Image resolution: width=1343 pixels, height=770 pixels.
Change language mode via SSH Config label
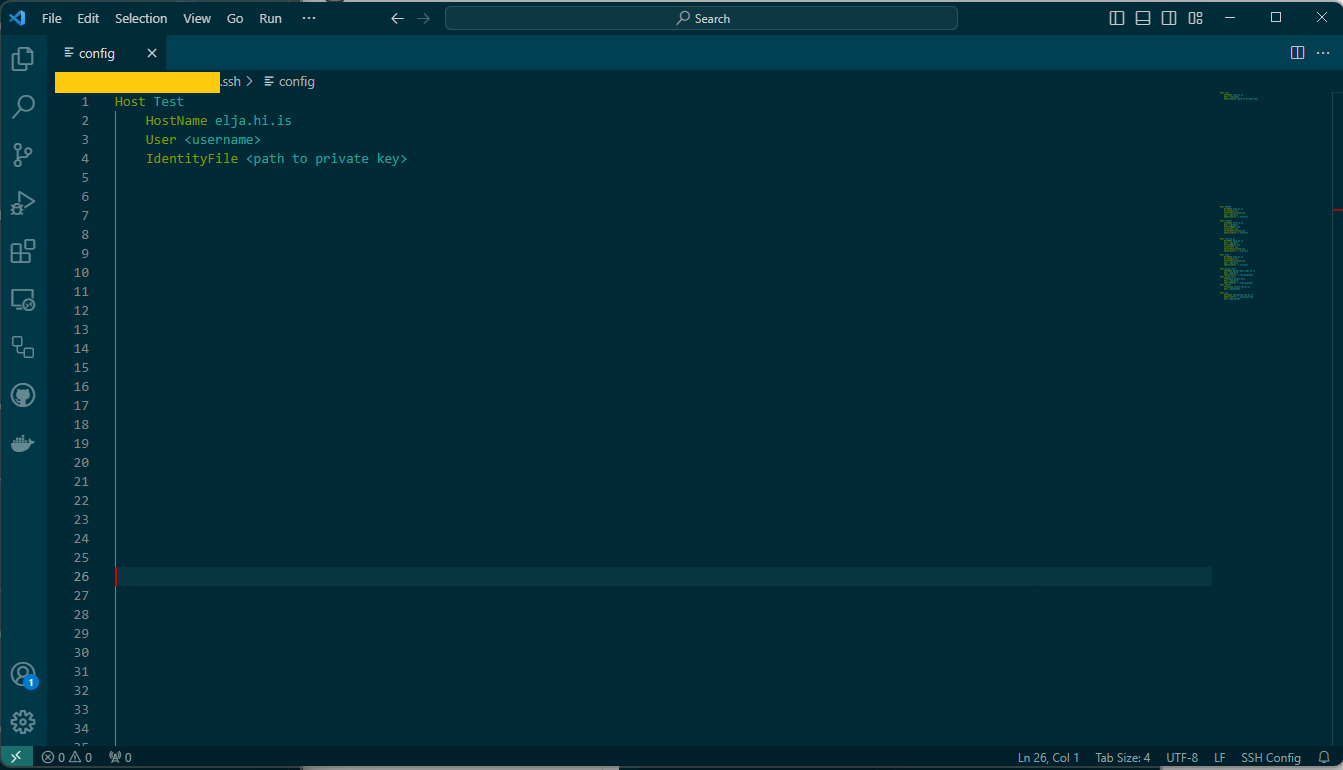click(x=1271, y=757)
